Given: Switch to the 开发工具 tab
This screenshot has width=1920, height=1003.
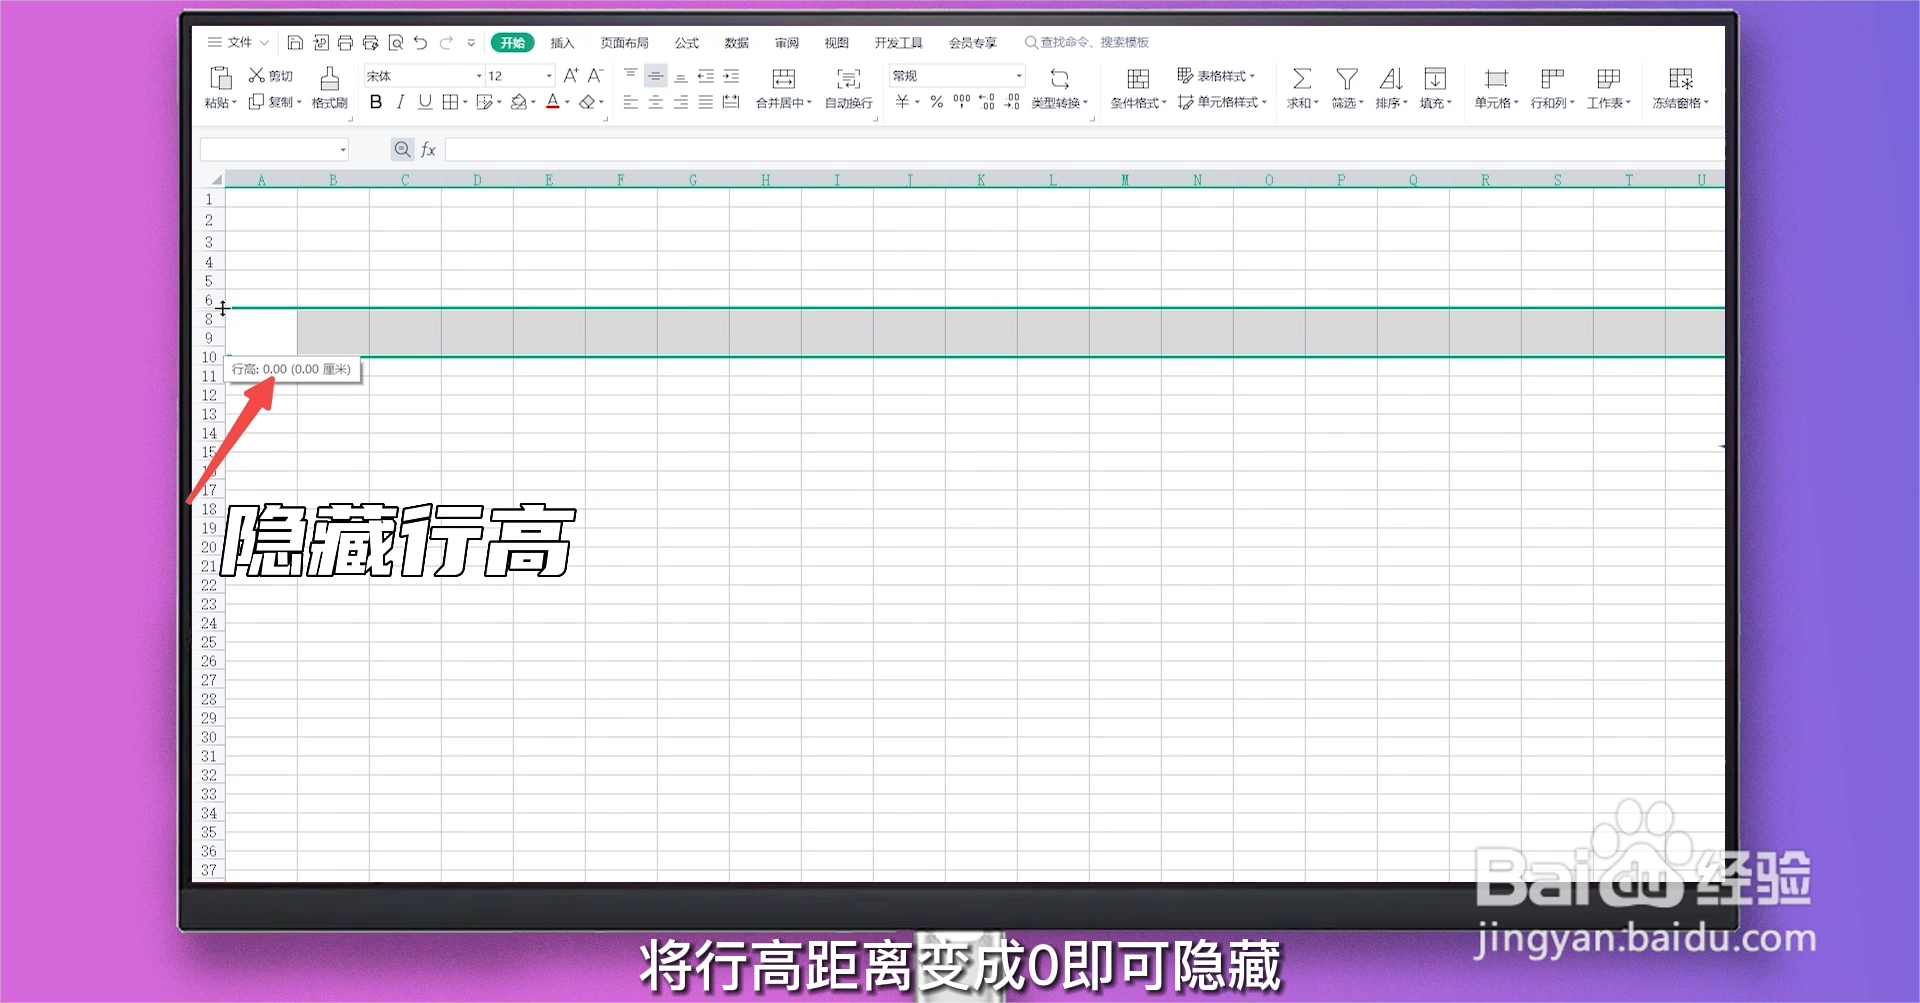Looking at the screenshot, I should coord(898,43).
